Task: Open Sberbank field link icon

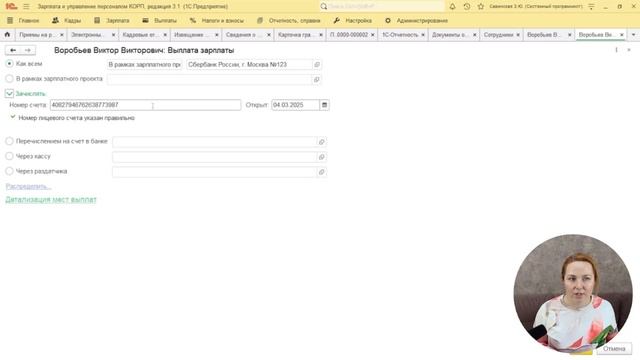Action: coord(317,64)
